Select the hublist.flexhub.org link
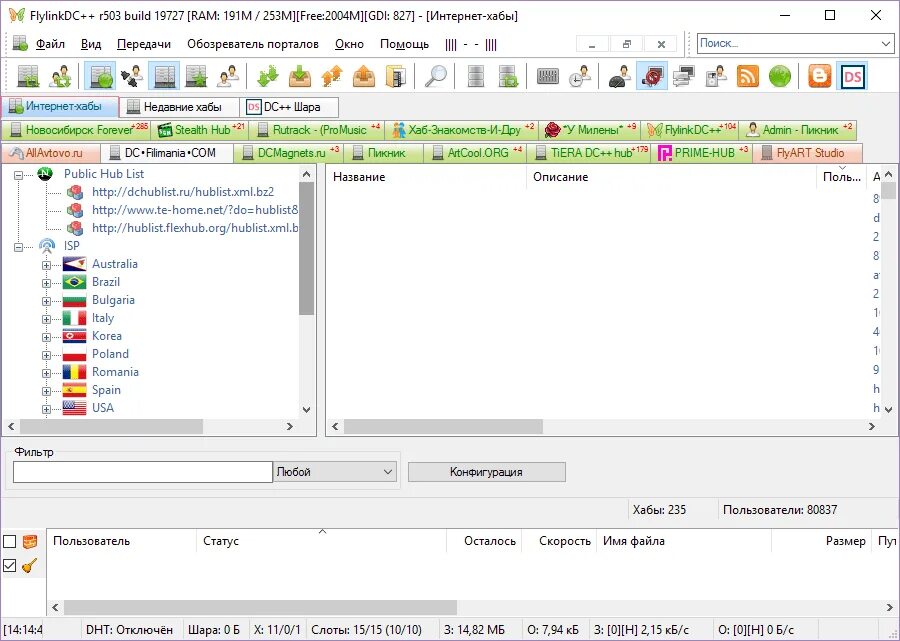900x641 pixels. tap(195, 228)
